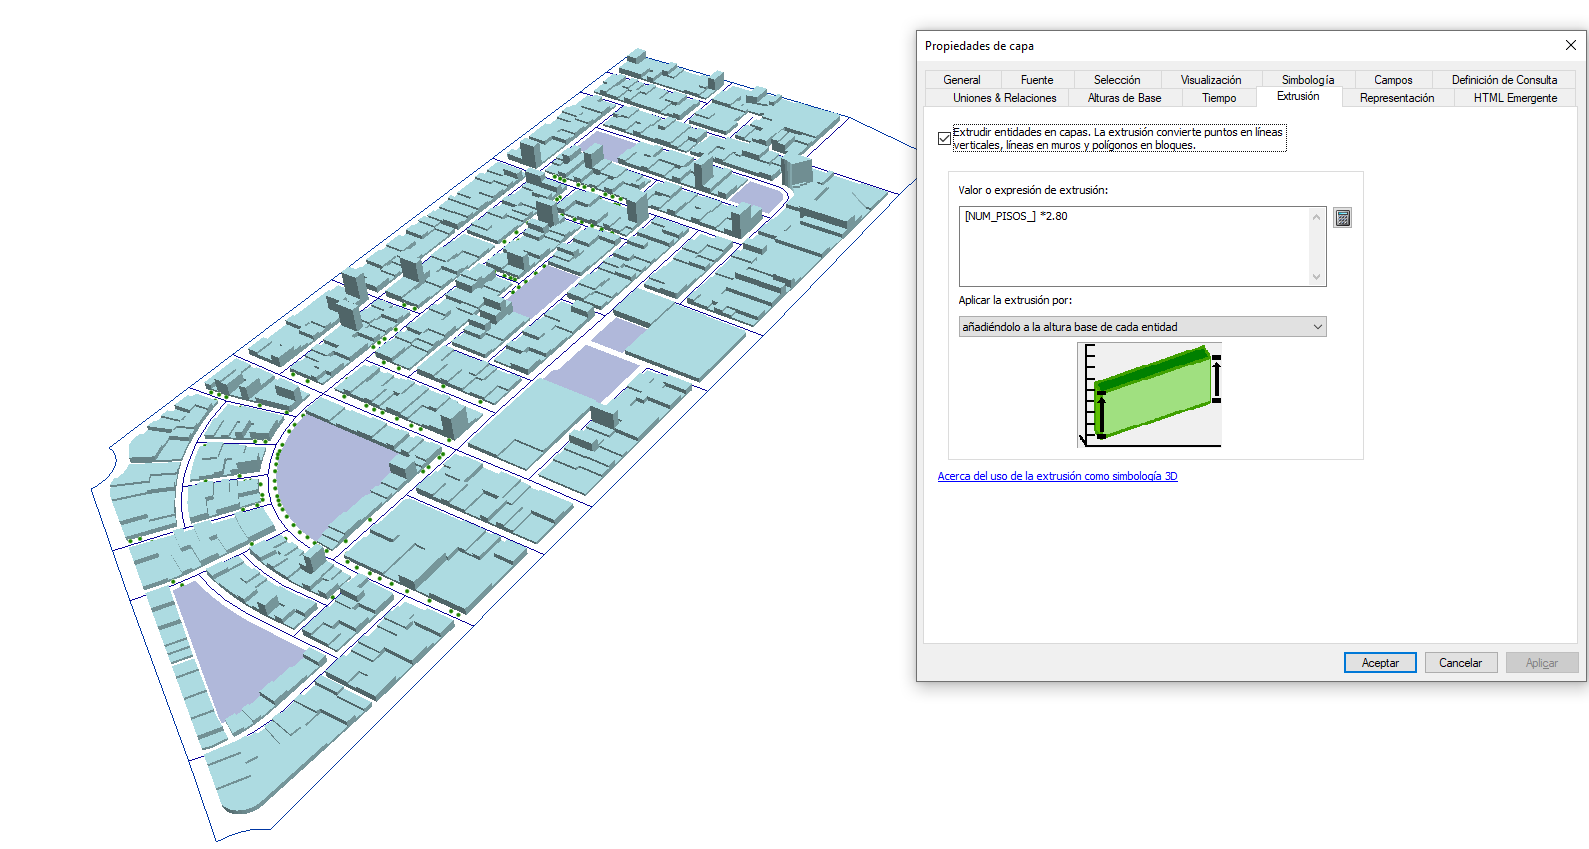Expand the Aplicar la extrusión por dropdown
Viewport: 1589px width, 849px height.
coord(1317,327)
